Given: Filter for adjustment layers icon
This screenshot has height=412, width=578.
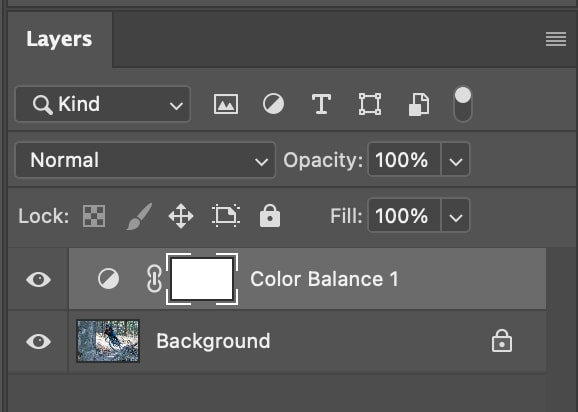Looking at the screenshot, I should click(273, 104).
